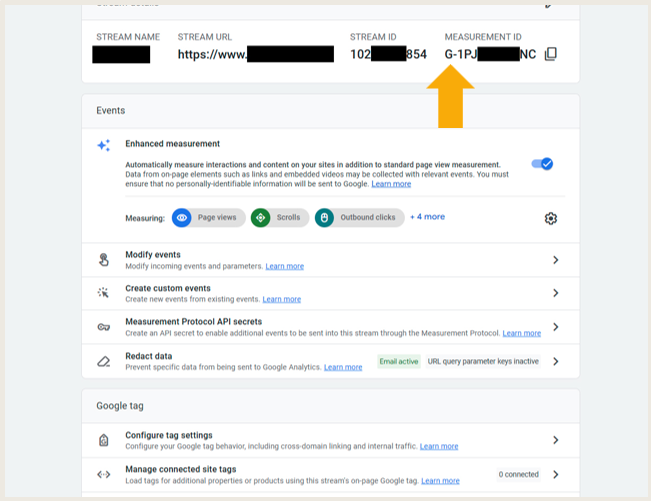This screenshot has height=501, width=651.
Task: Click the Measurement Protocol key icon
Action: pos(103,327)
